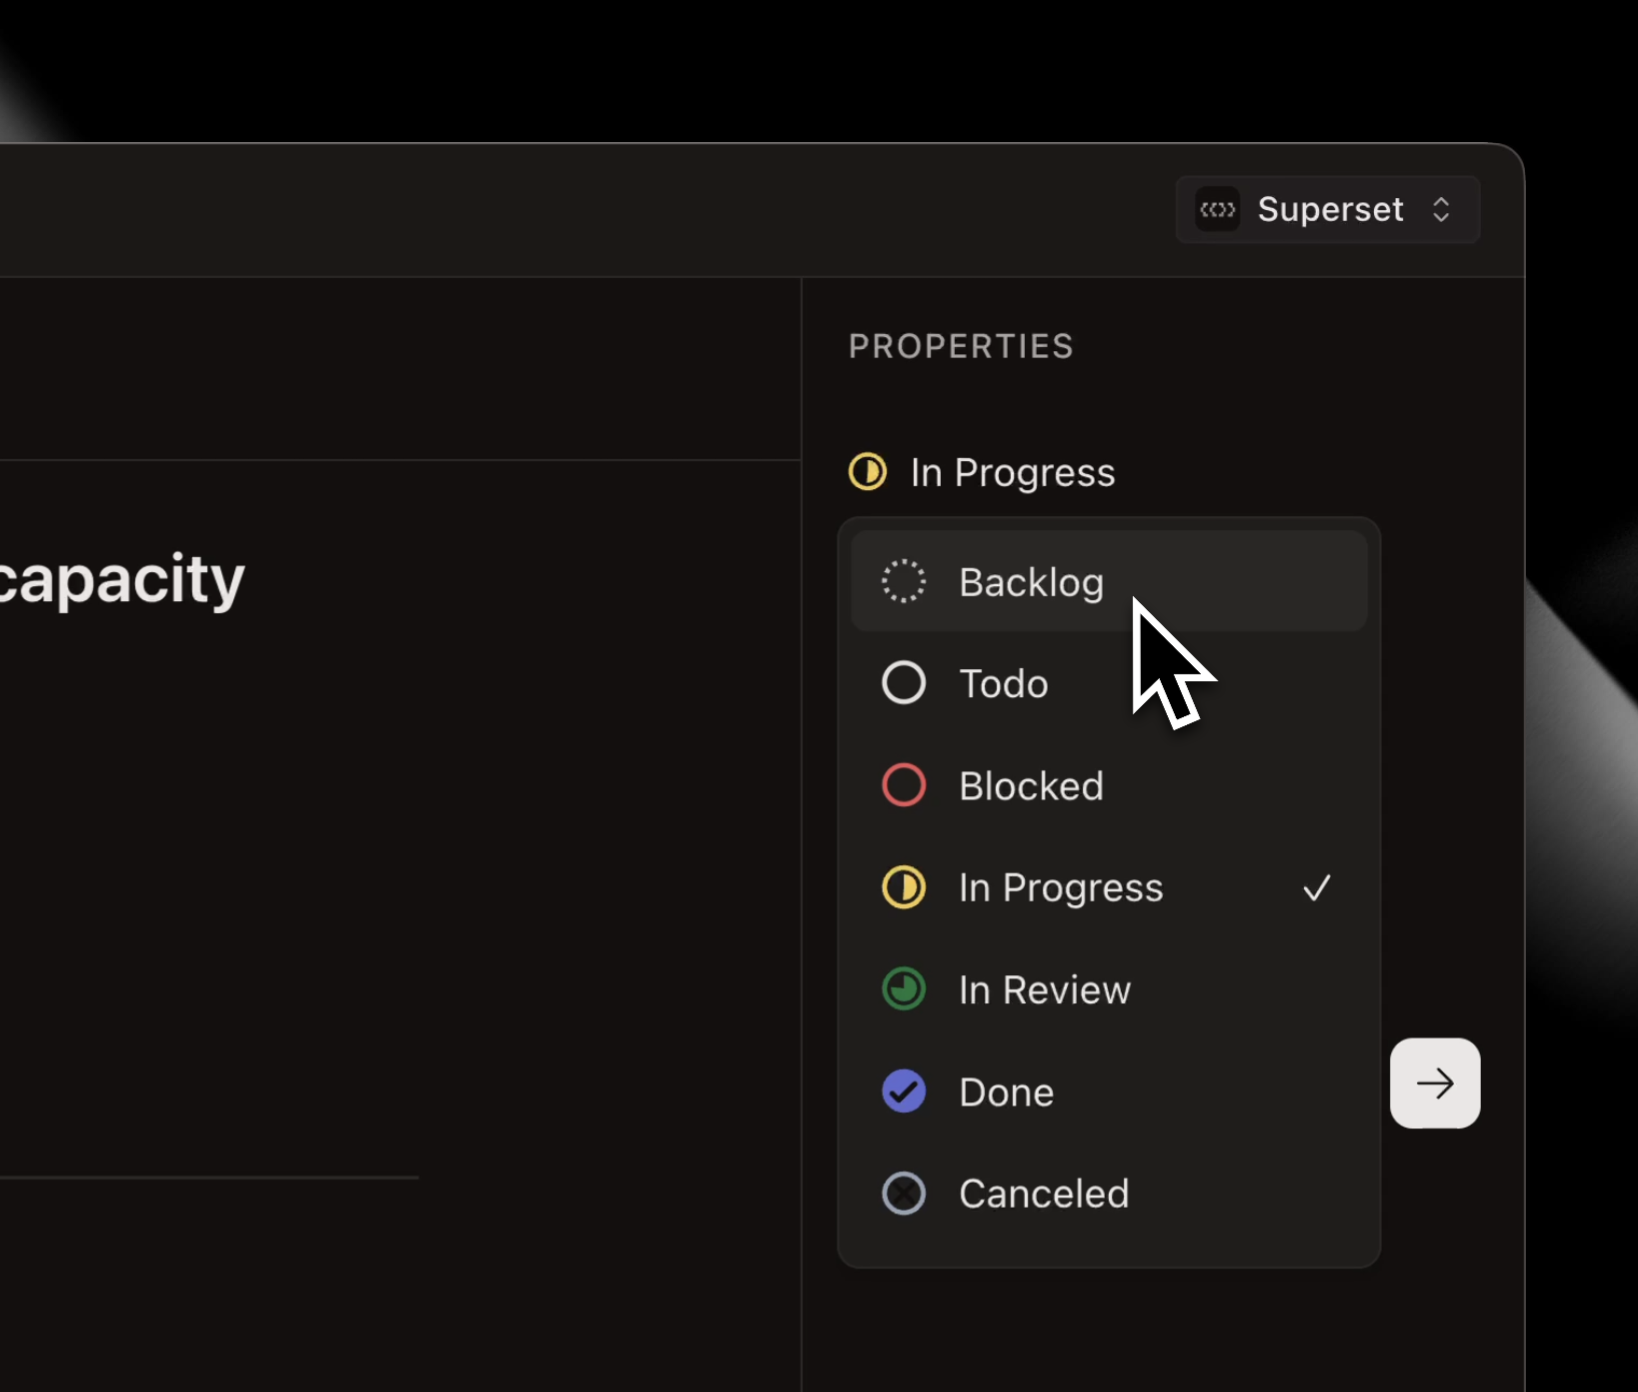Open the In Progress status dropdown
Image resolution: width=1638 pixels, height=1392 pixels.
coord(1012,472)
